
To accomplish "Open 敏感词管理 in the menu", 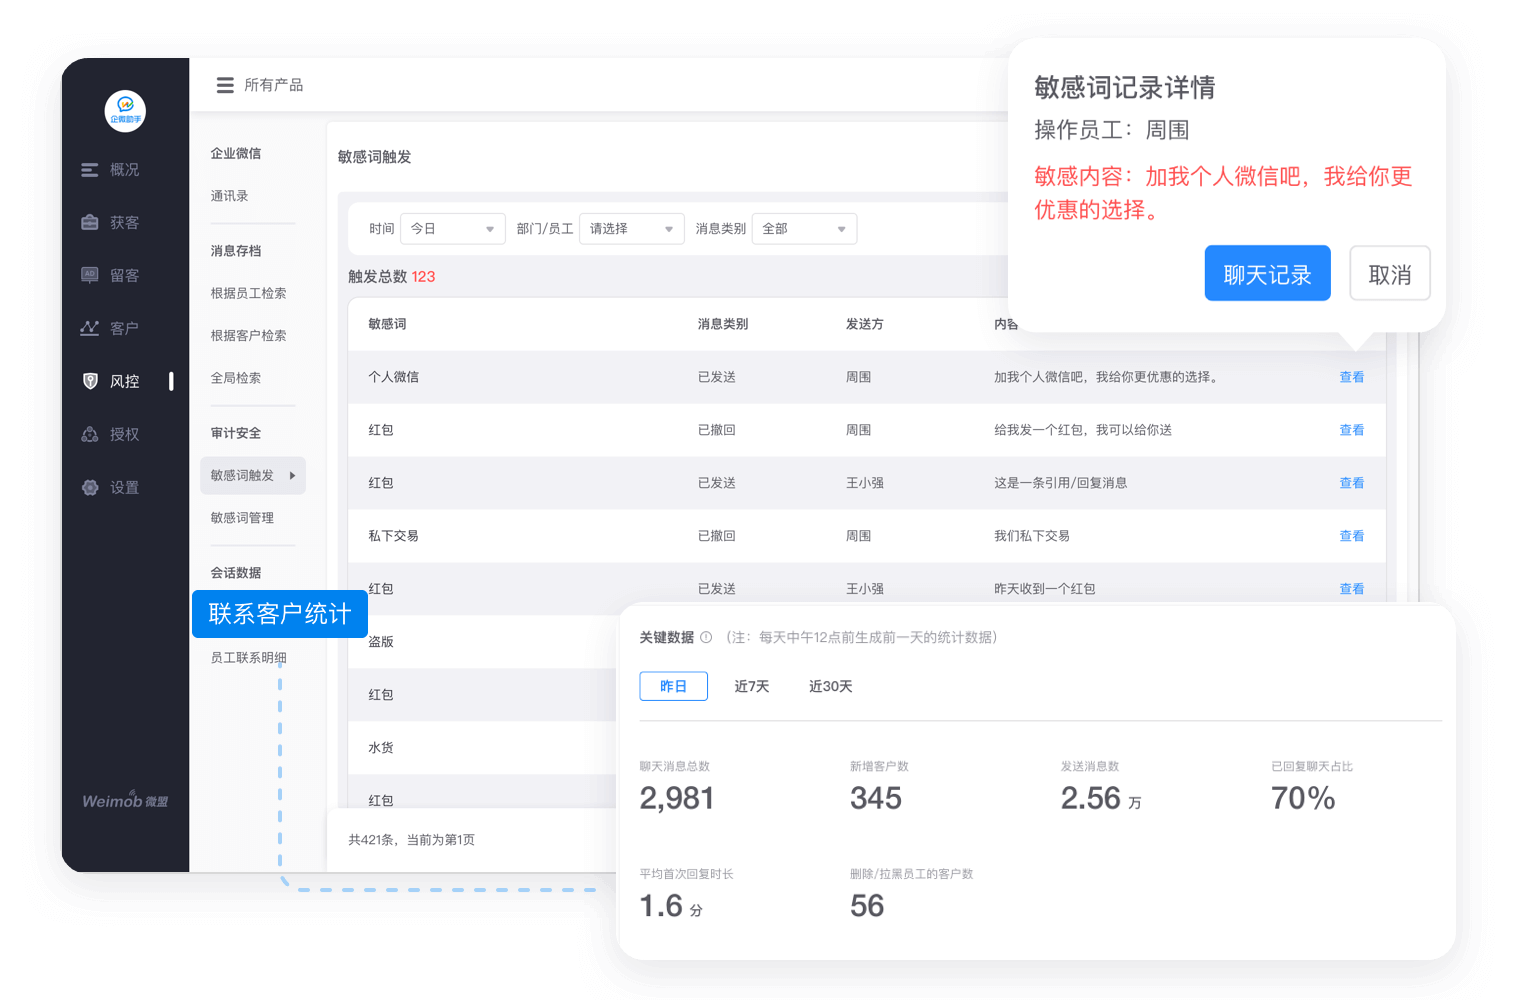I will click(x=241, y=517).
